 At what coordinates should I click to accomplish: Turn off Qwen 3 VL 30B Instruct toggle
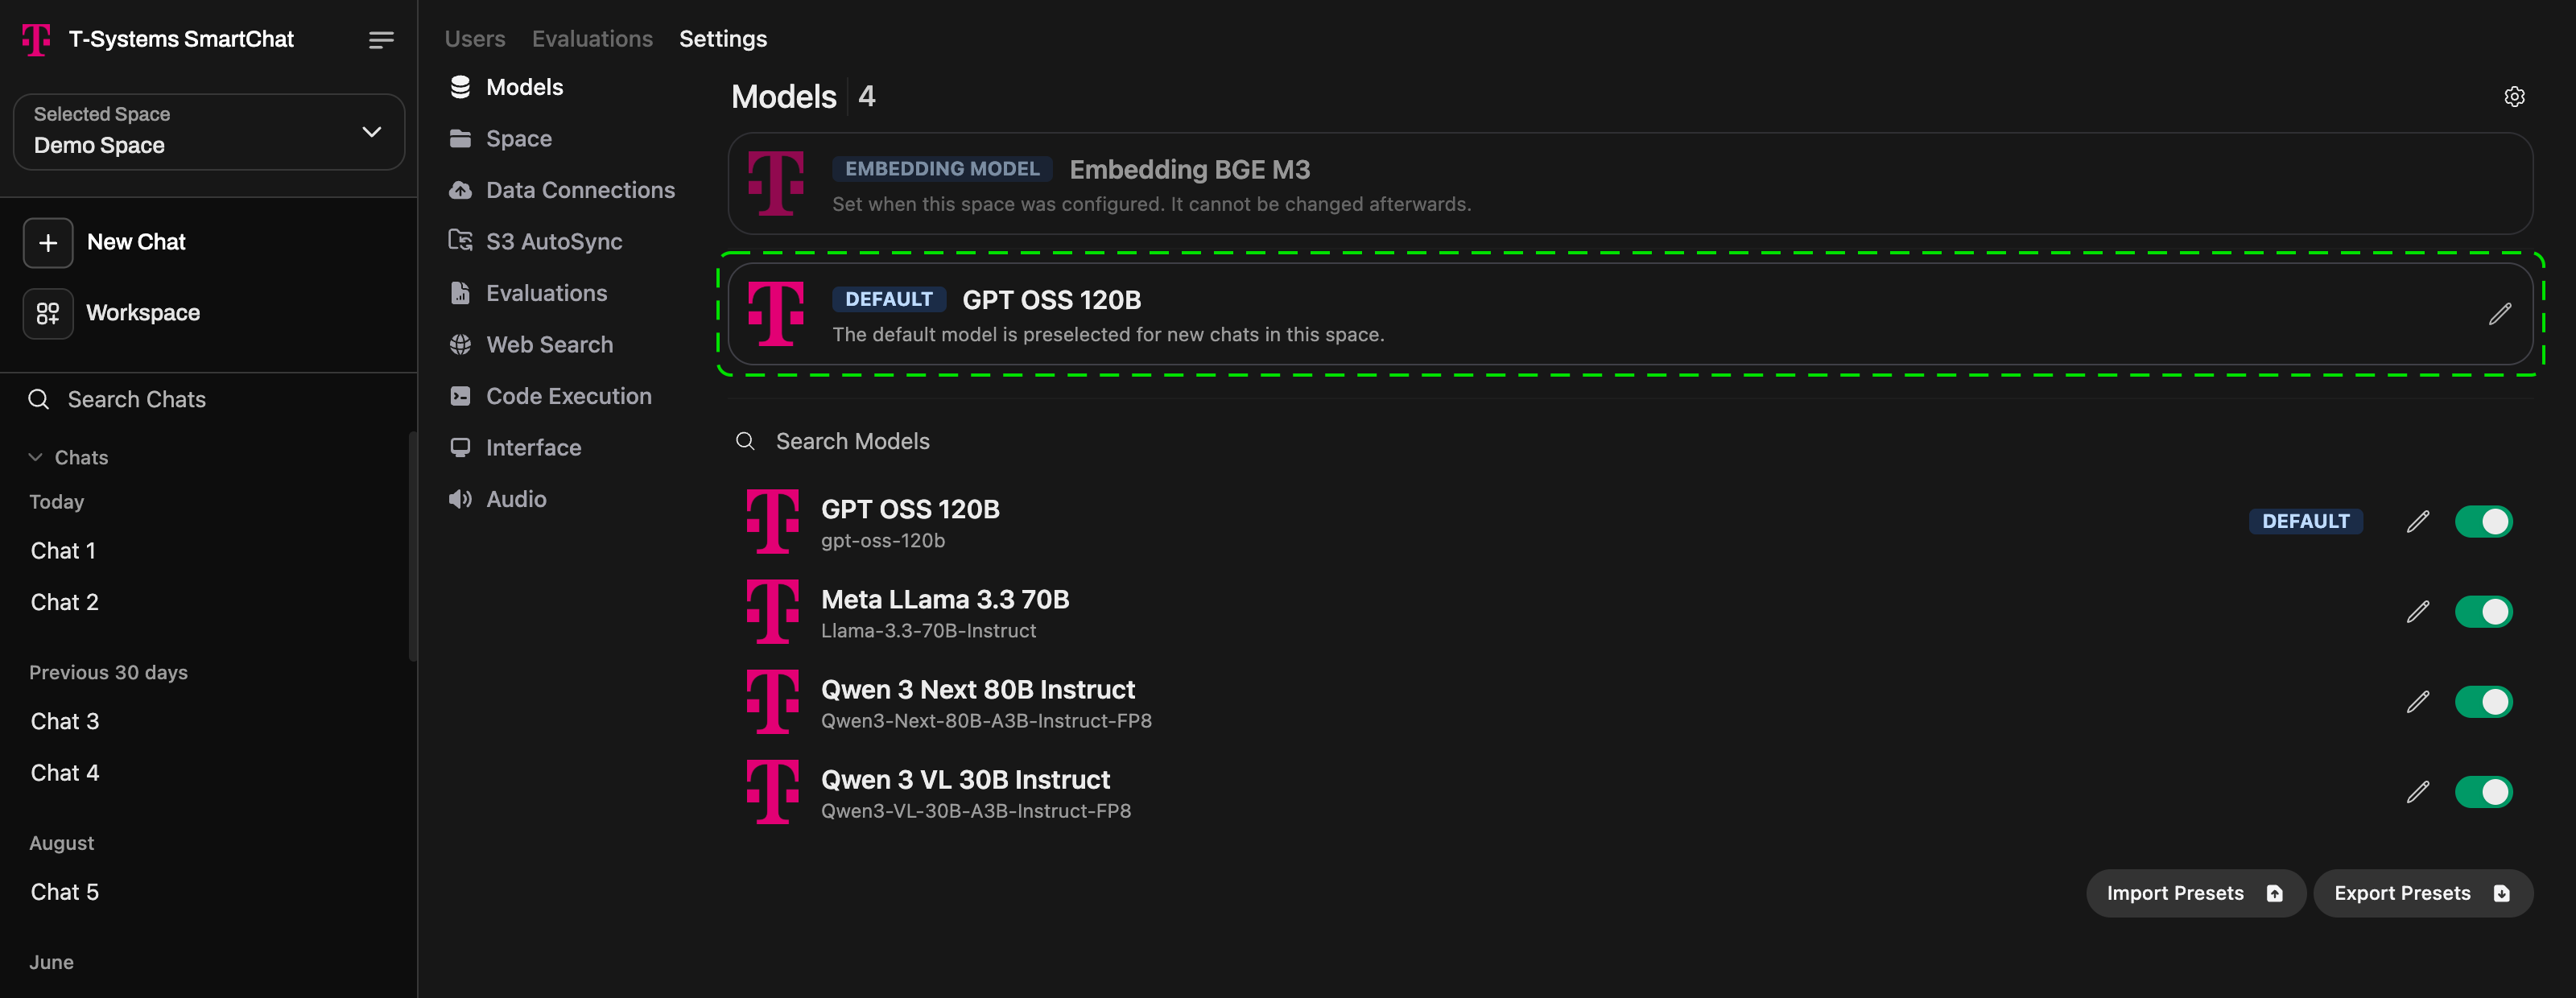2484,792
